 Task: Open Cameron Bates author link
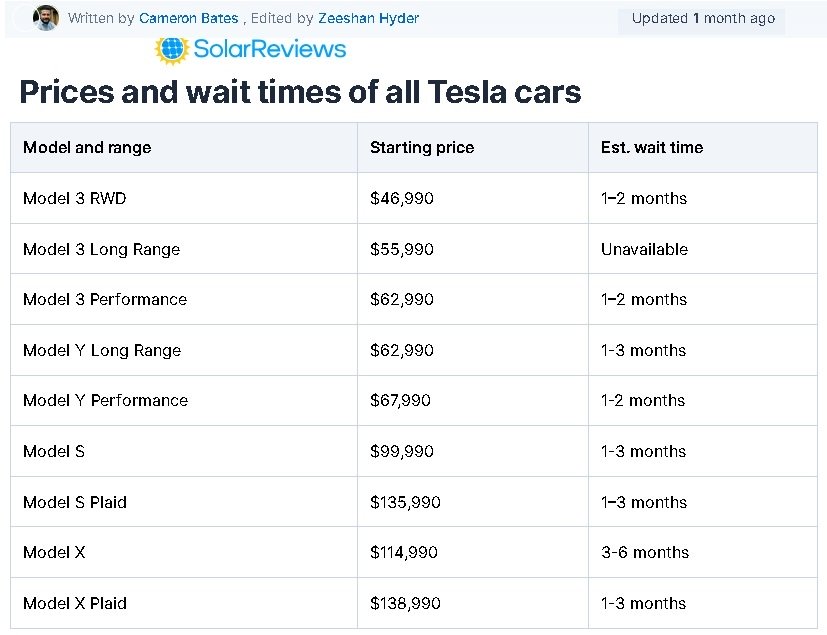[188, 18]
